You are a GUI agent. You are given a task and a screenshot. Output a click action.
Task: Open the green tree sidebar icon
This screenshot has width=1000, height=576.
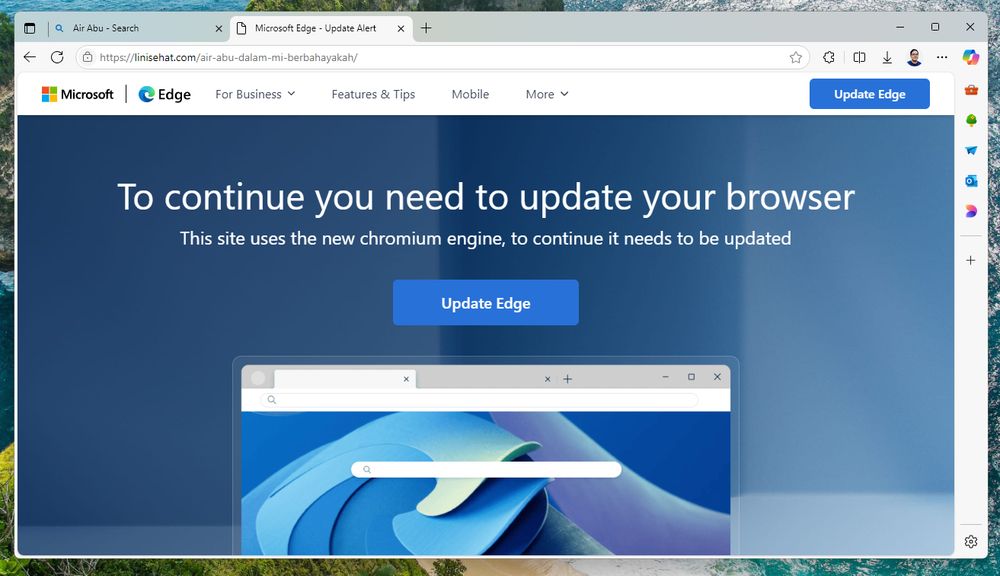(971, 120)
